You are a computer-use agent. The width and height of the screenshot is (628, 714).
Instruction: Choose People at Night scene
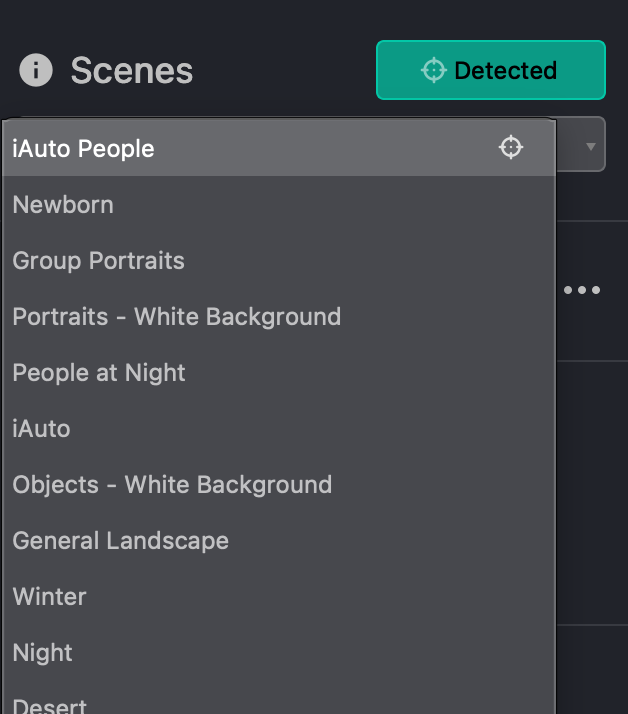[99, 373]
